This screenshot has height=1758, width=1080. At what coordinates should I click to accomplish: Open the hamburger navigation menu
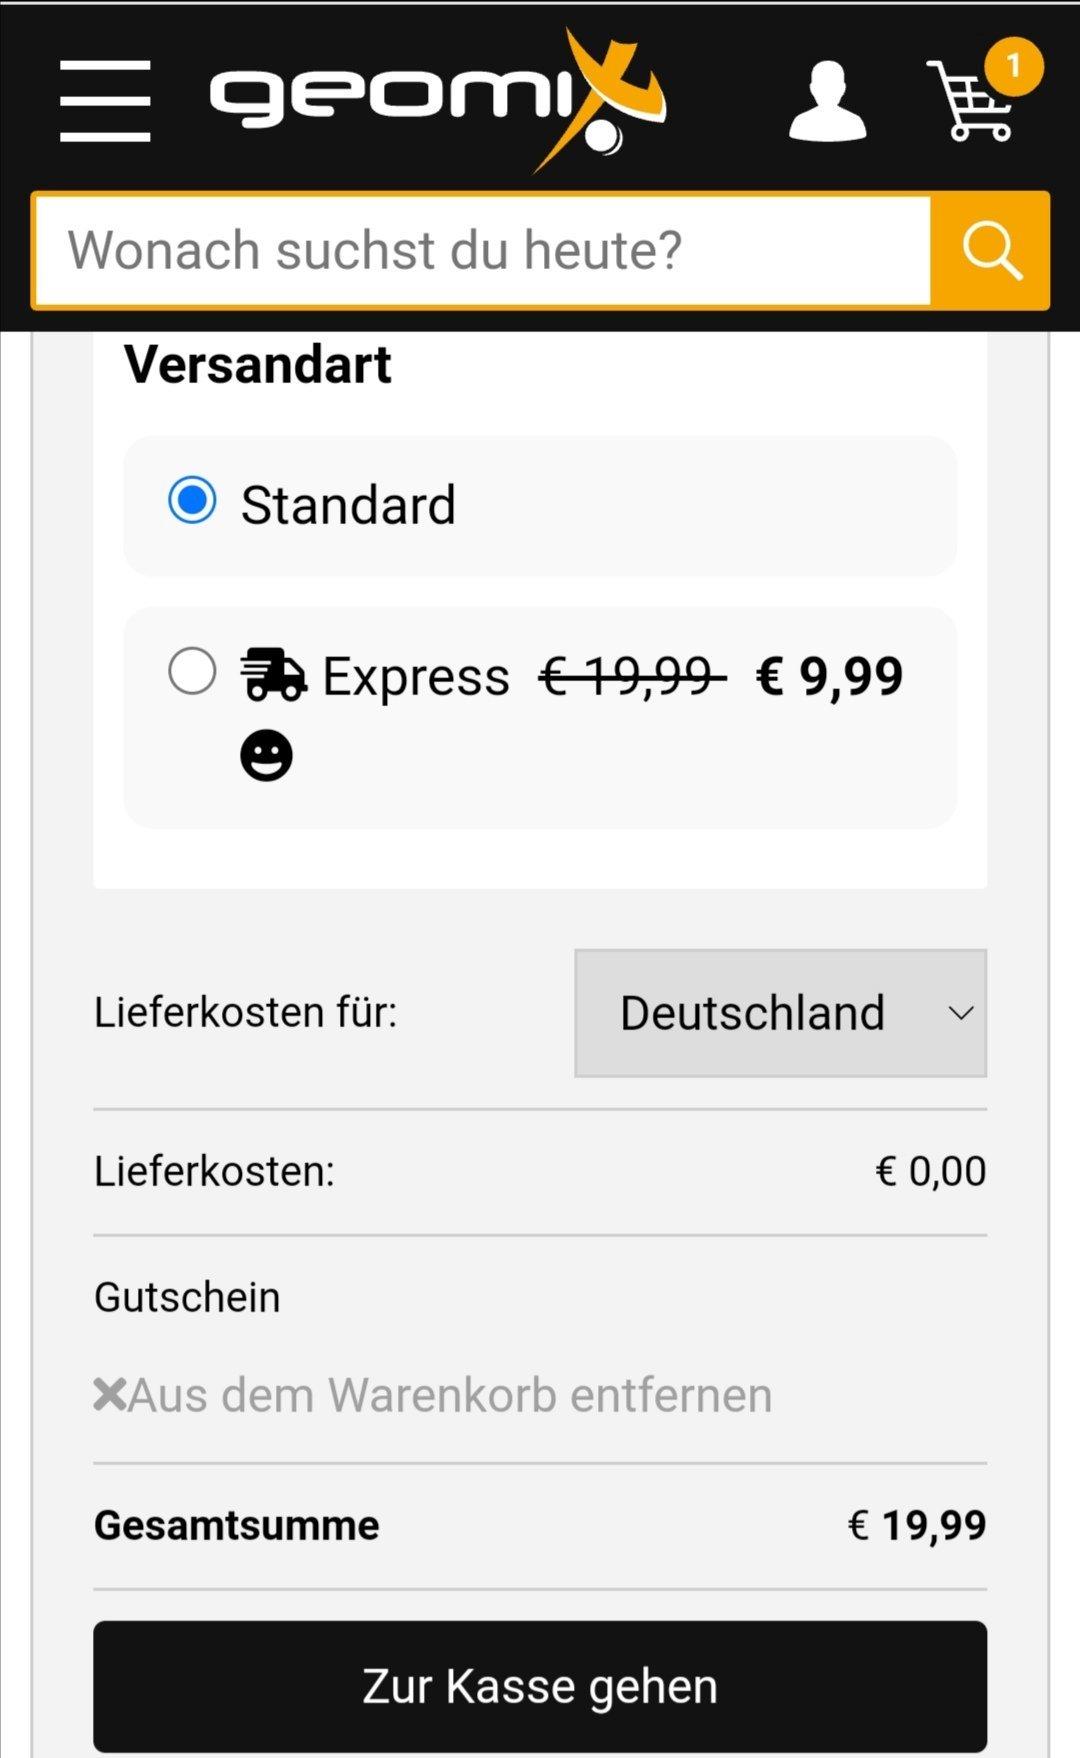tap(105, 100)
